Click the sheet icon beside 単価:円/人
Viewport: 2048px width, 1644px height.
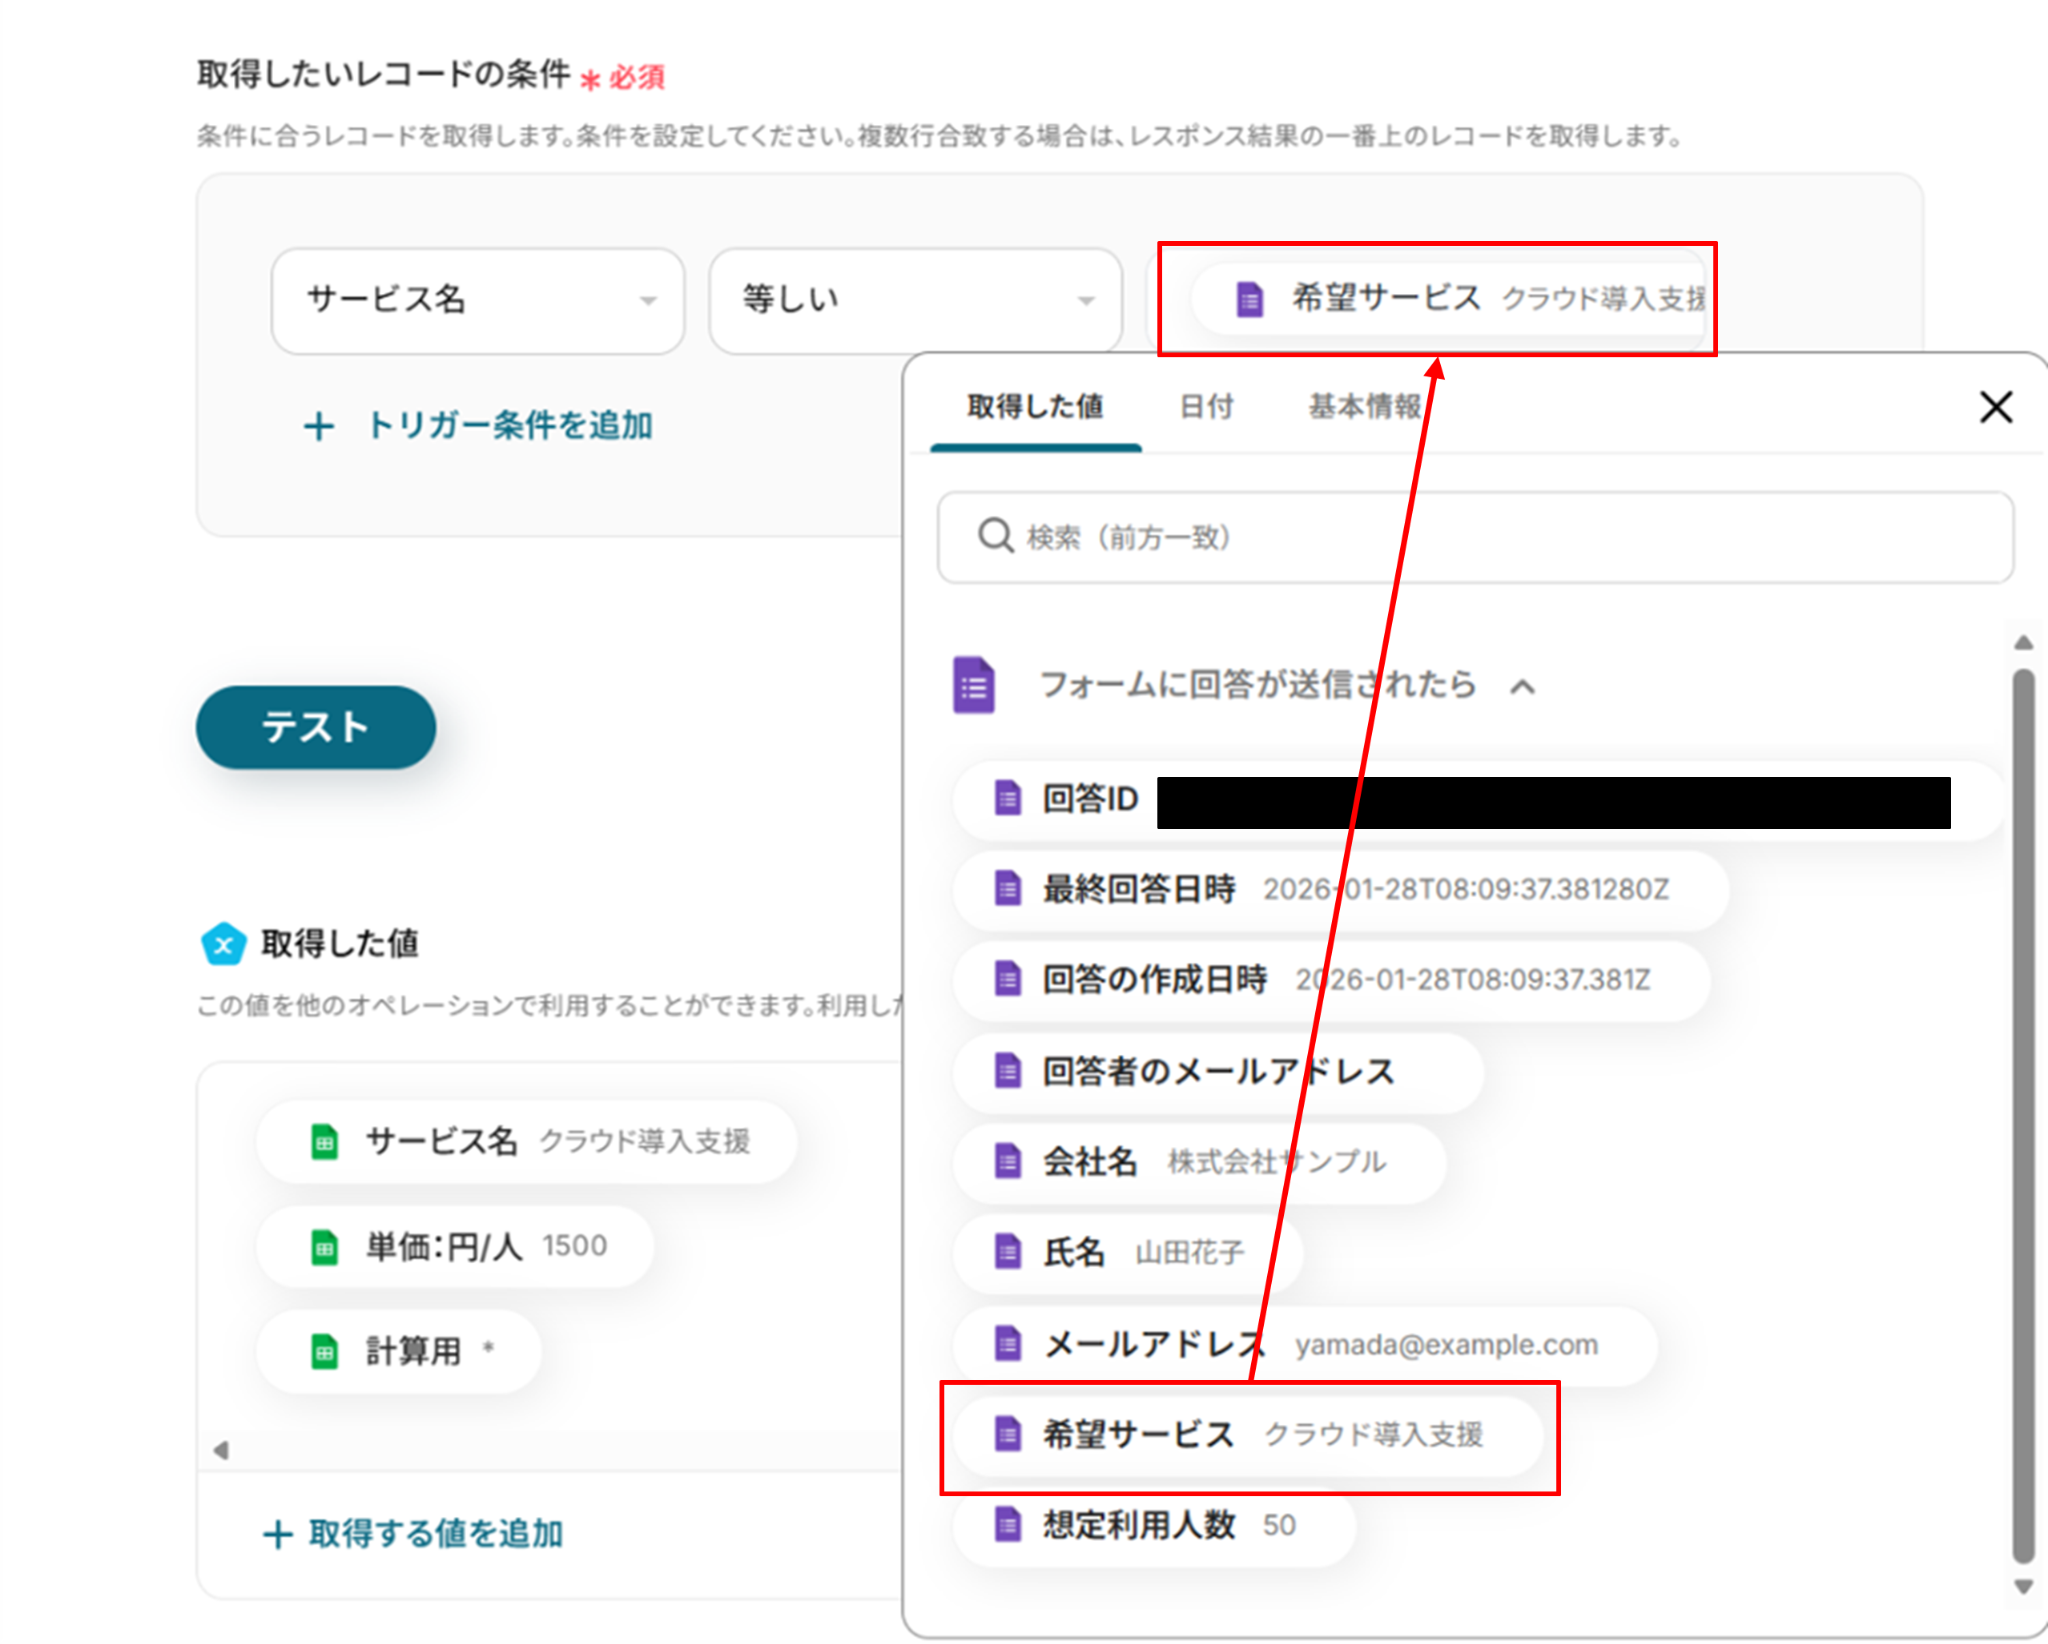pos(324,1246)
